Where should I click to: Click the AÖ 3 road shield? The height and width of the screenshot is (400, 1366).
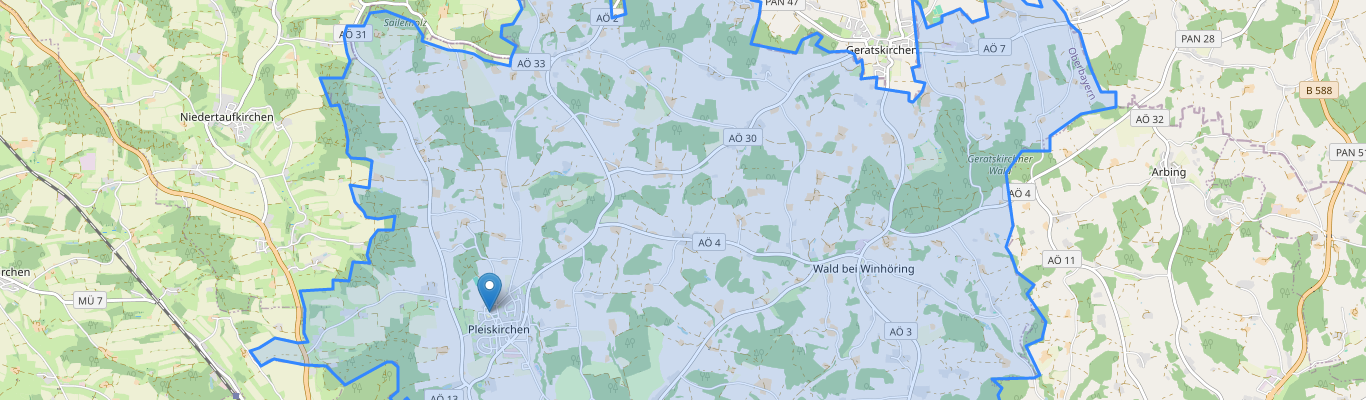click(901, 331)
